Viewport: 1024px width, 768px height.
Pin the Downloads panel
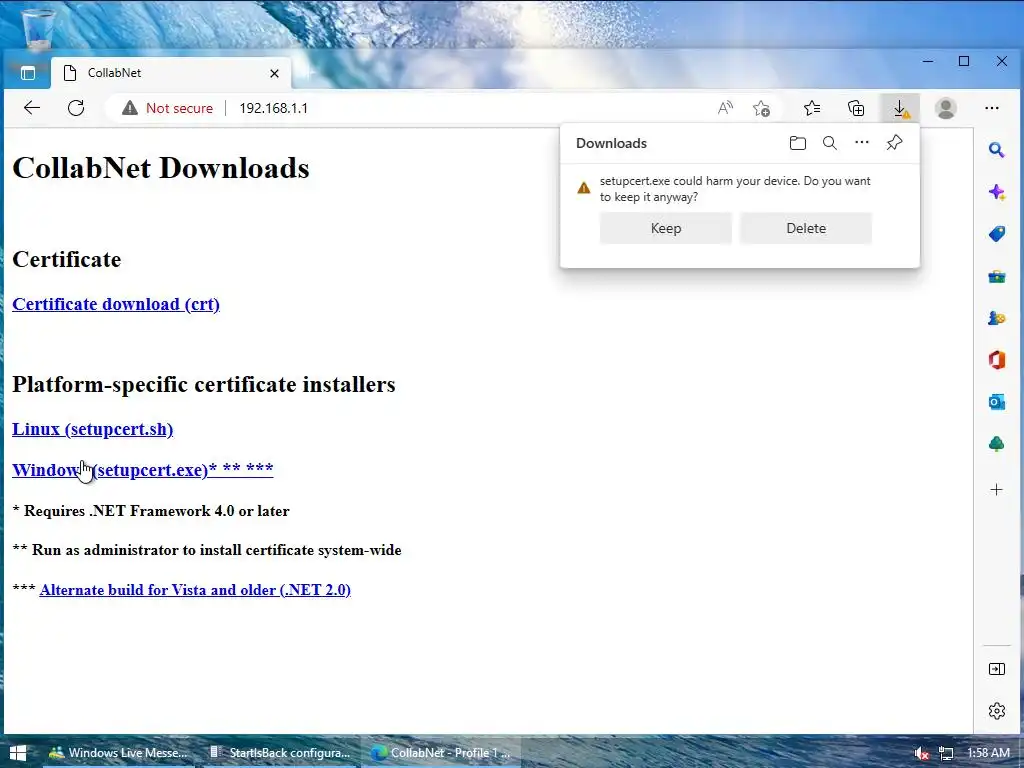pos(894,142)
